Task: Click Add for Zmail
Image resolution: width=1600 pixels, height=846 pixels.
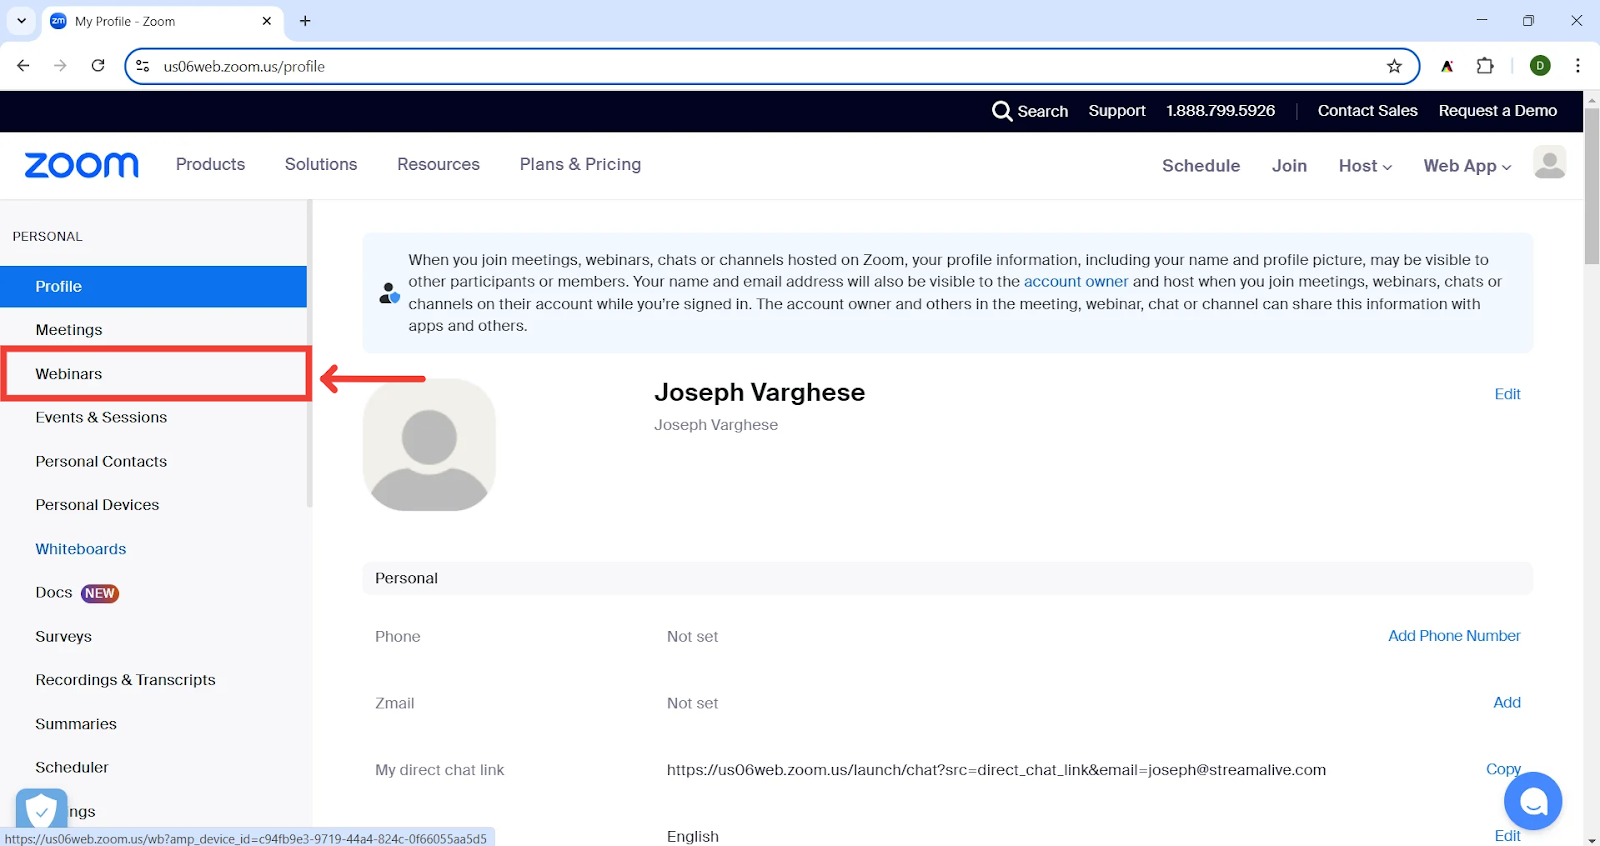Action: (x=1507, y=703)
